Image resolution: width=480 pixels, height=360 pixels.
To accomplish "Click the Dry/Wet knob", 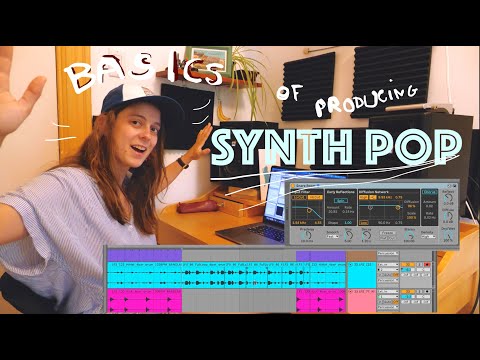I will (x=448, y=236).
